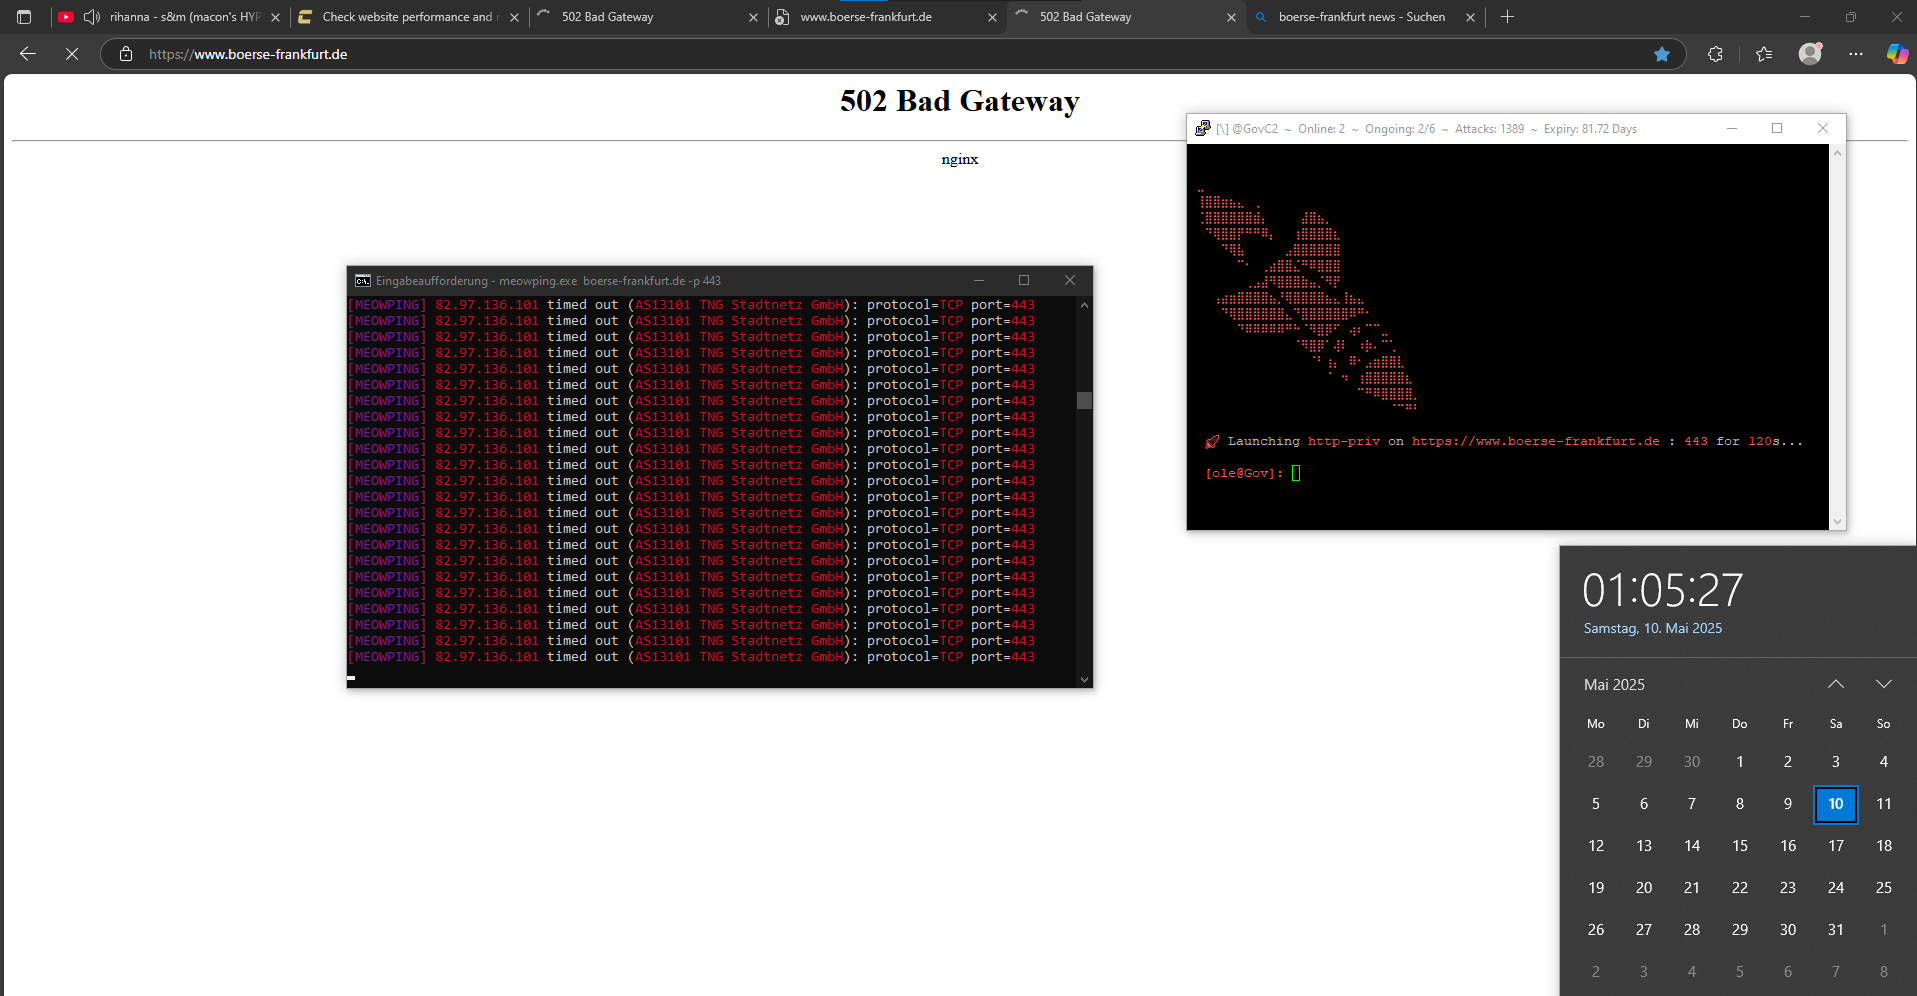Click the 502 Bad Gateway heading
This screenshot has width=1917, height=996.
960,101
